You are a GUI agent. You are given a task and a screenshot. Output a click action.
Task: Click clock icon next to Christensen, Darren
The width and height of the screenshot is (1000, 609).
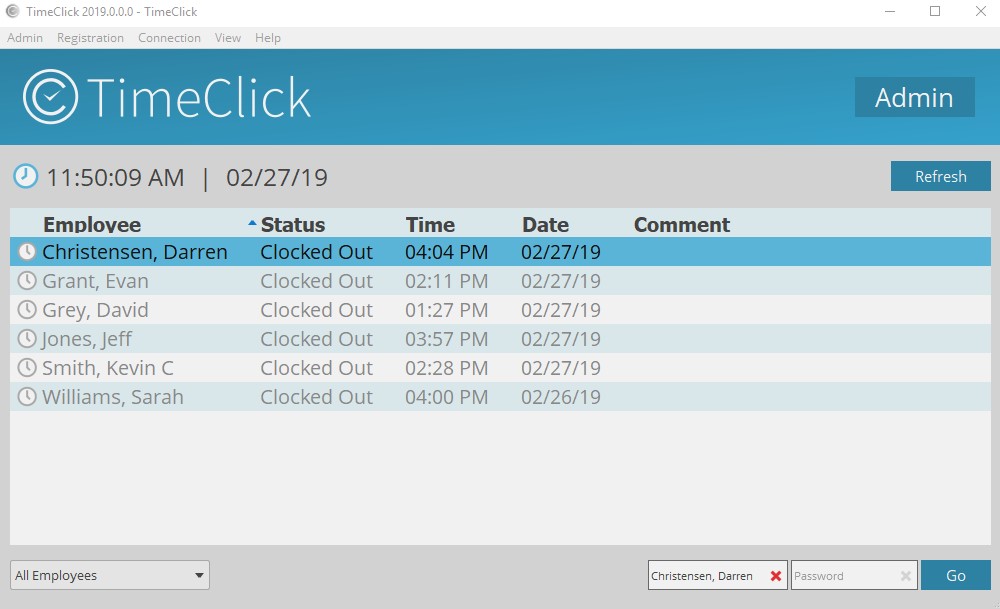click(x=27, y=251)
